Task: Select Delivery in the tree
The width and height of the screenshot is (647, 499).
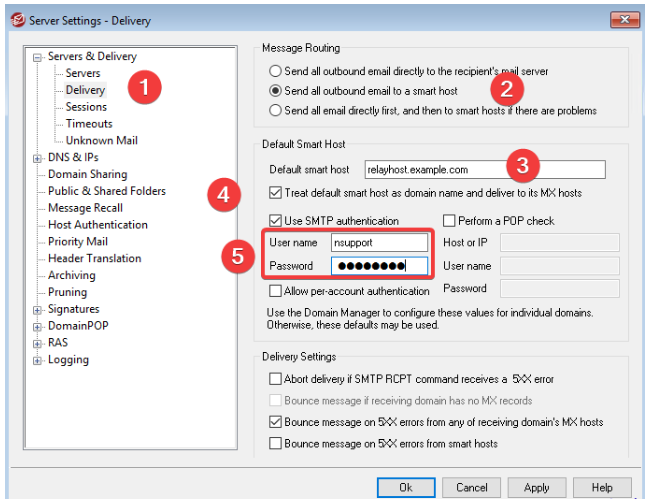Action: [x=85, y=90]
